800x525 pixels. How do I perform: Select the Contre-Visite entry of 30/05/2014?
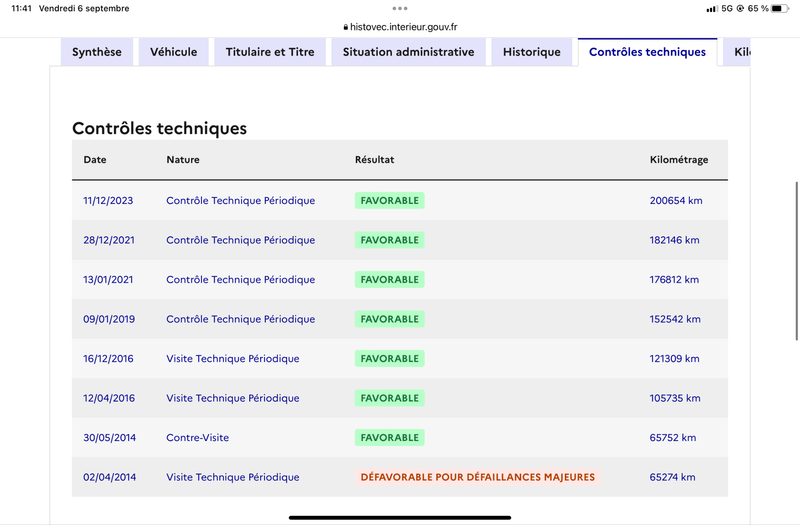[x=197, y=438]
